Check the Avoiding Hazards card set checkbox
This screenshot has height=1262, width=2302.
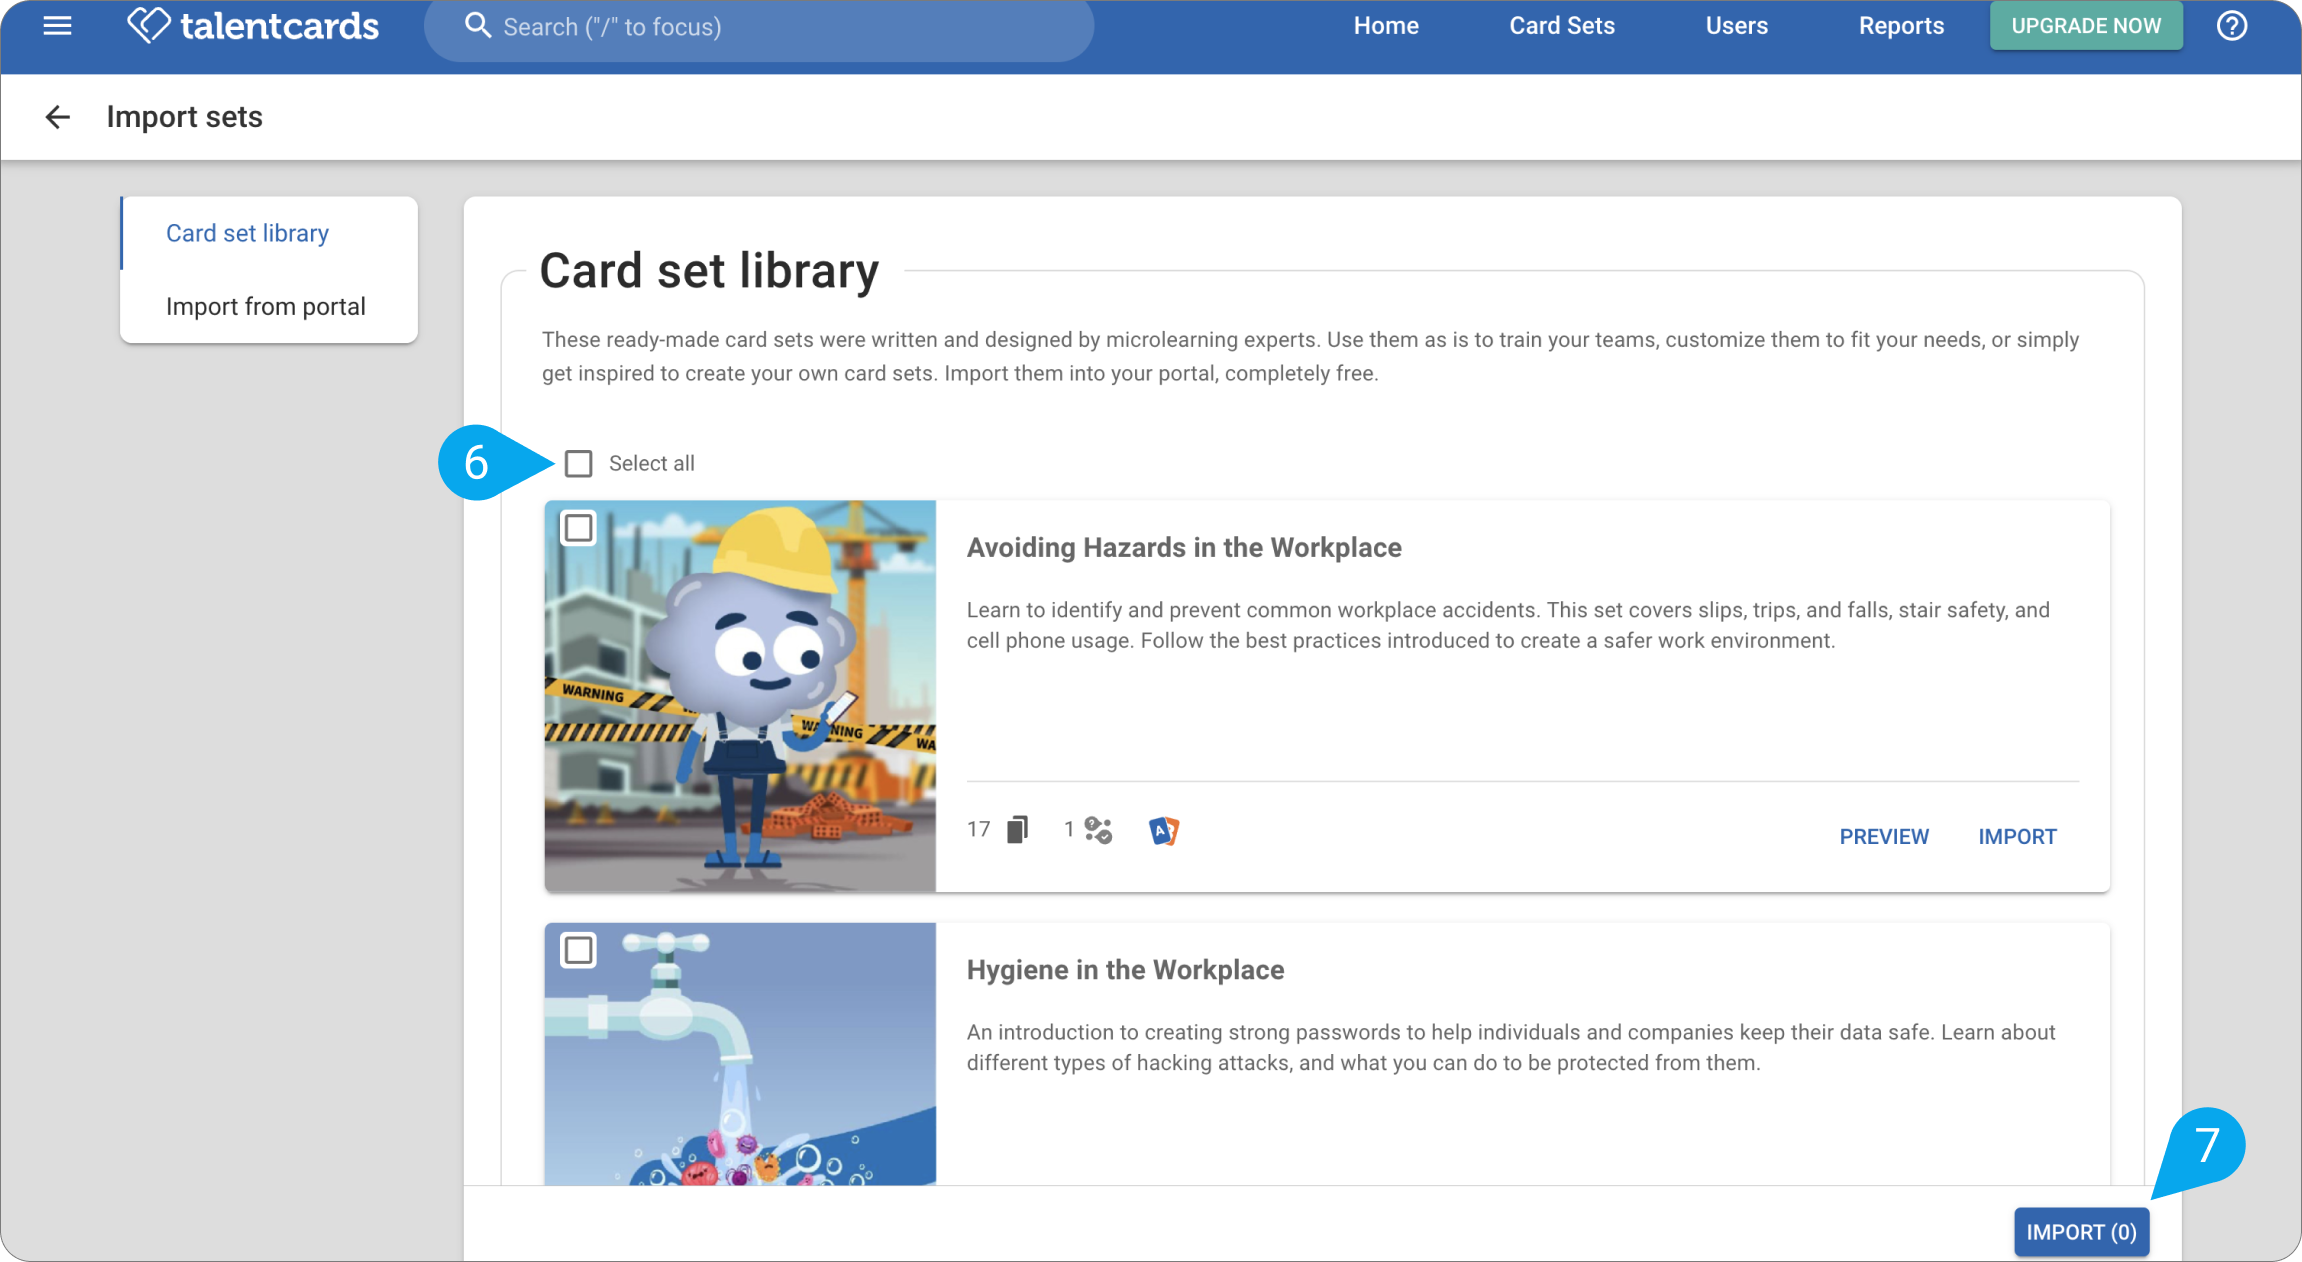click(x=578, y=527)
